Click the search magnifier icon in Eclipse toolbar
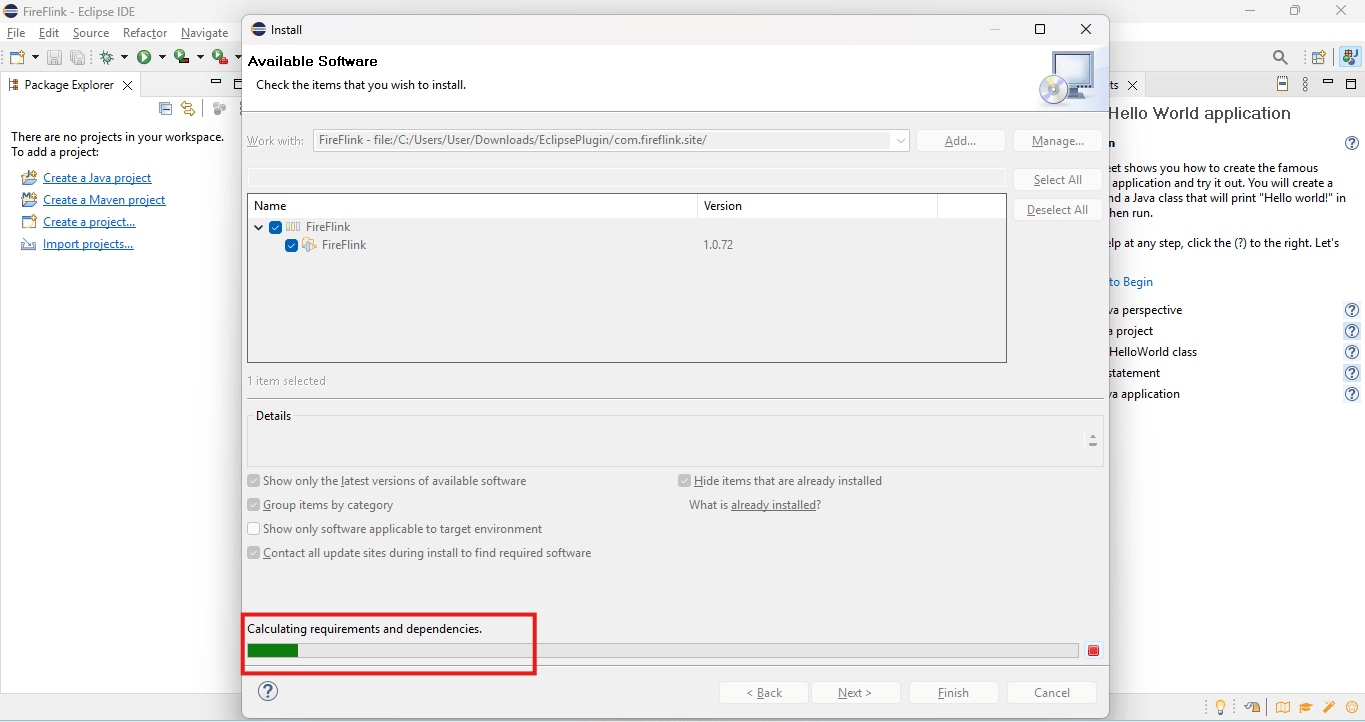The width and height of the screenshot is (1365, 722). point(1280,57)
